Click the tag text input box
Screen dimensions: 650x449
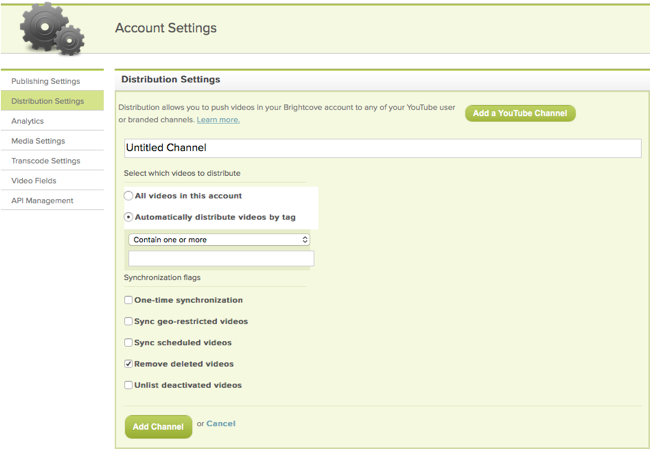click(220, 259)
